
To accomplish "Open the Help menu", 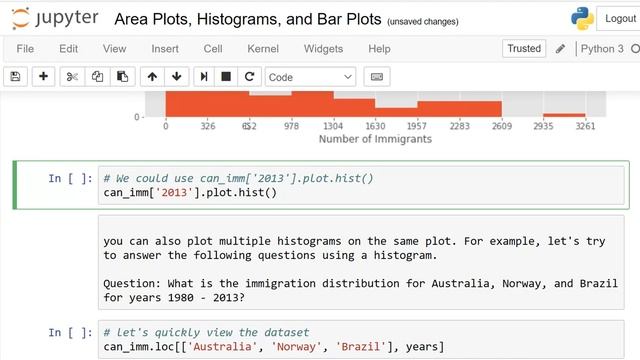I will pos(379,49).
